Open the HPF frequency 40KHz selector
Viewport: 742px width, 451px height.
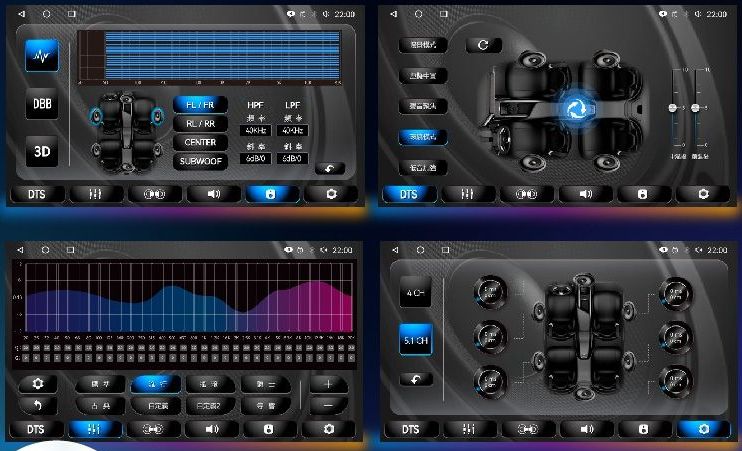pos(256,130)
